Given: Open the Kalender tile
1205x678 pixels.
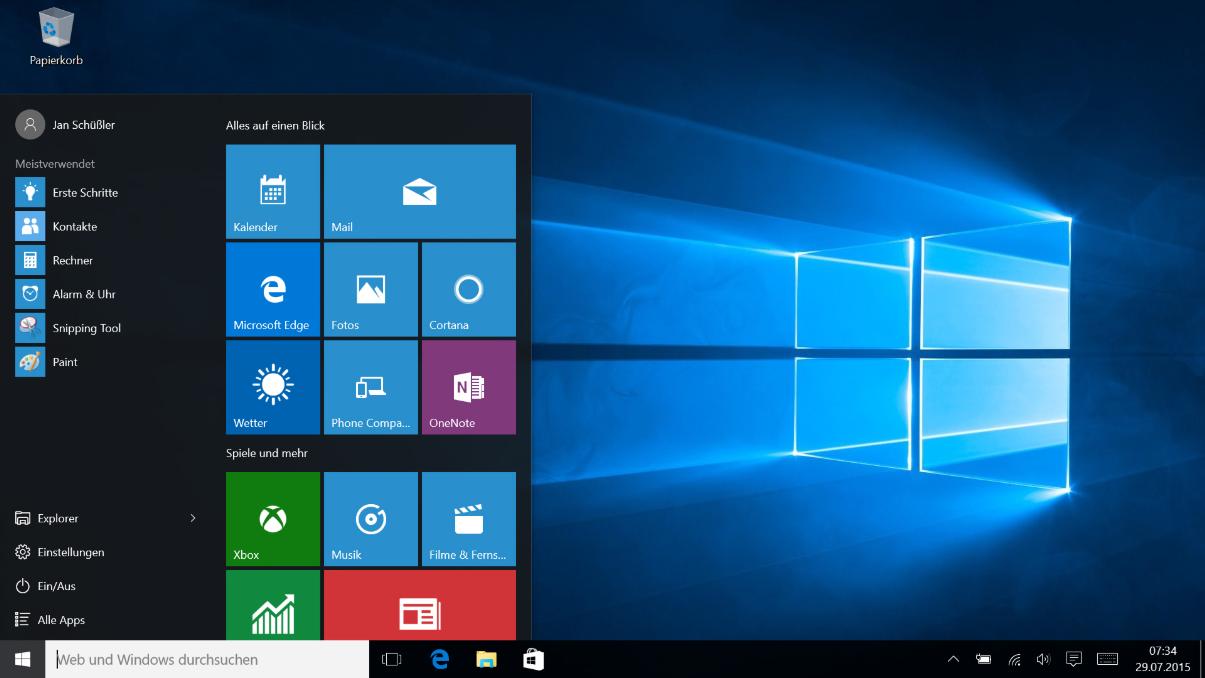Looking at the screenshot, I should [x=273, y=192].
